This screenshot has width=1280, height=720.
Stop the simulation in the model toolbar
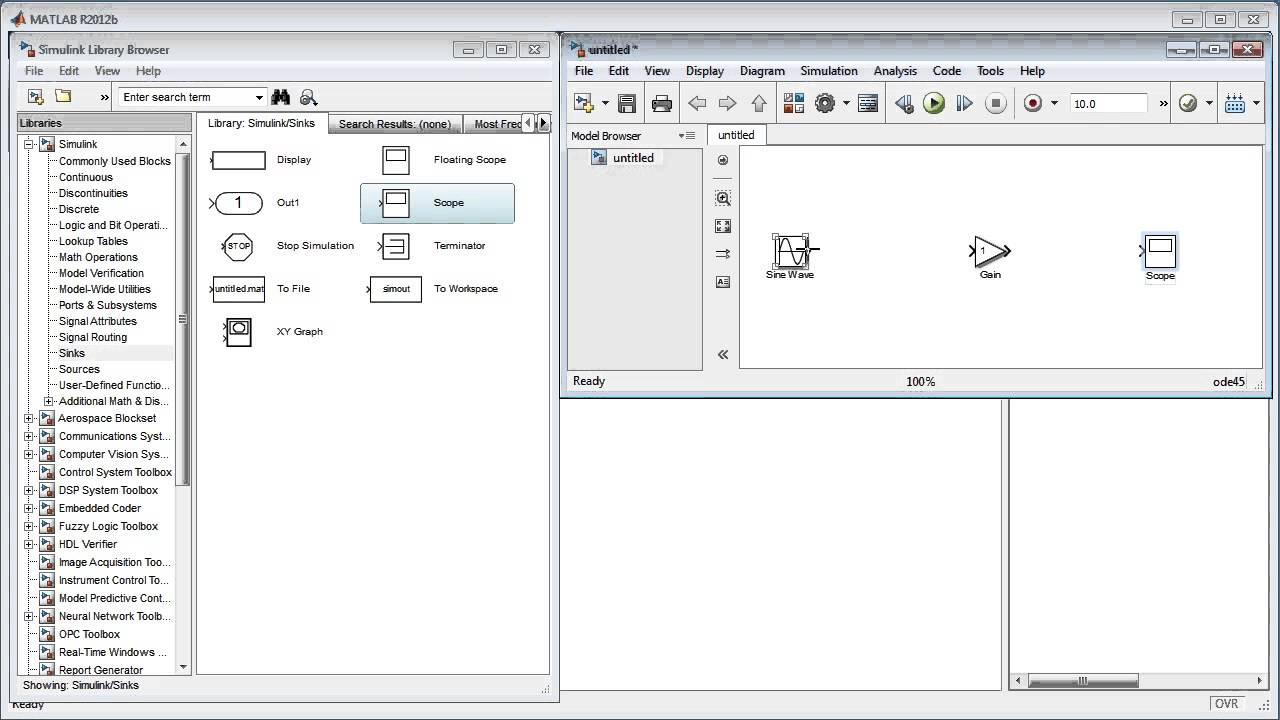[995, 103]
